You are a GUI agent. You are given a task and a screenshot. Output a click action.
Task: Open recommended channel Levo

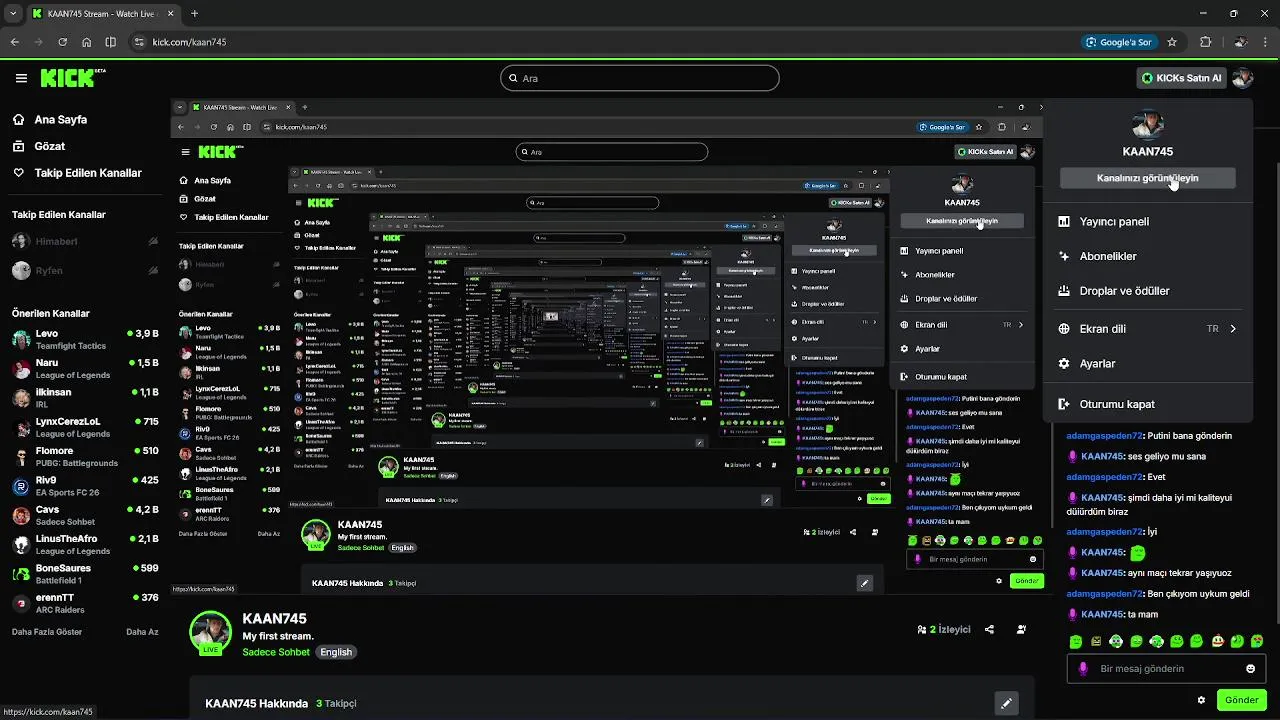(85, 339)
